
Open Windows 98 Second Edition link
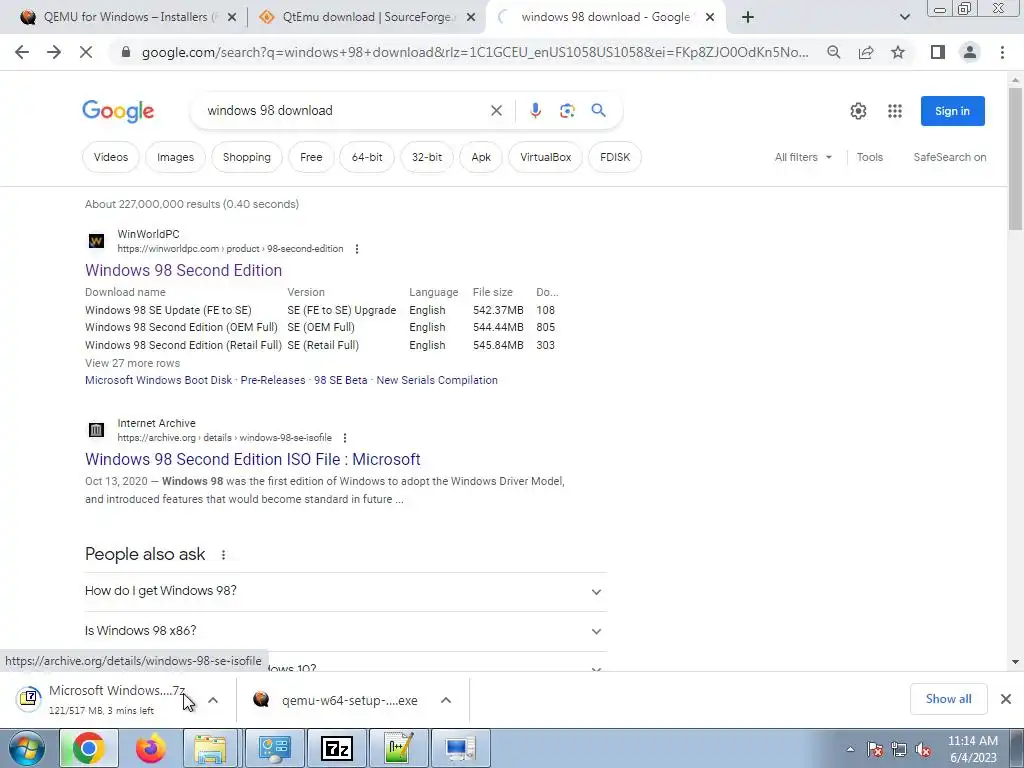point(184,270)
